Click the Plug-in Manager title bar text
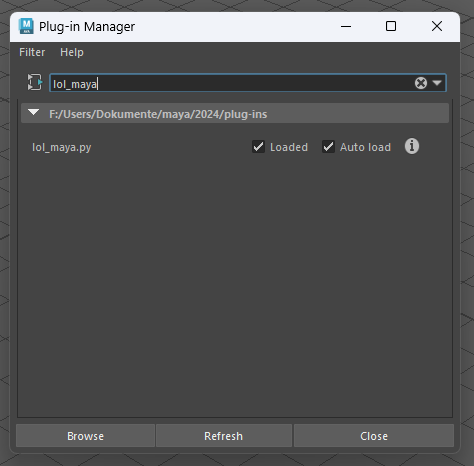Viewport: 474px width, 466px height. pyautogui.click(x=87, y=27)
